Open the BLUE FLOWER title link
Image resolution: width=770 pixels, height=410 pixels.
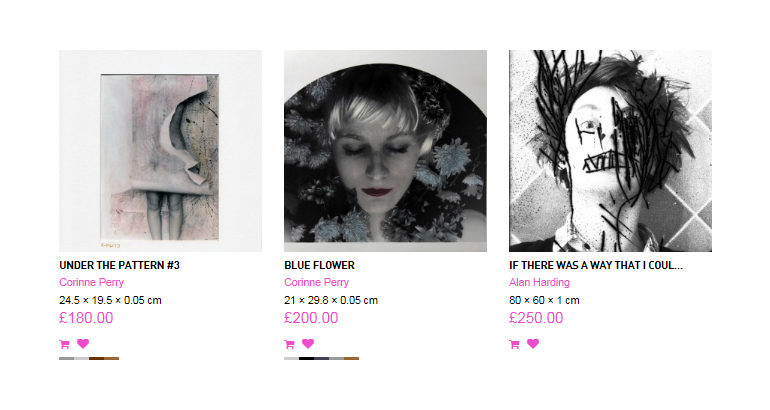(x=319, y=265)
